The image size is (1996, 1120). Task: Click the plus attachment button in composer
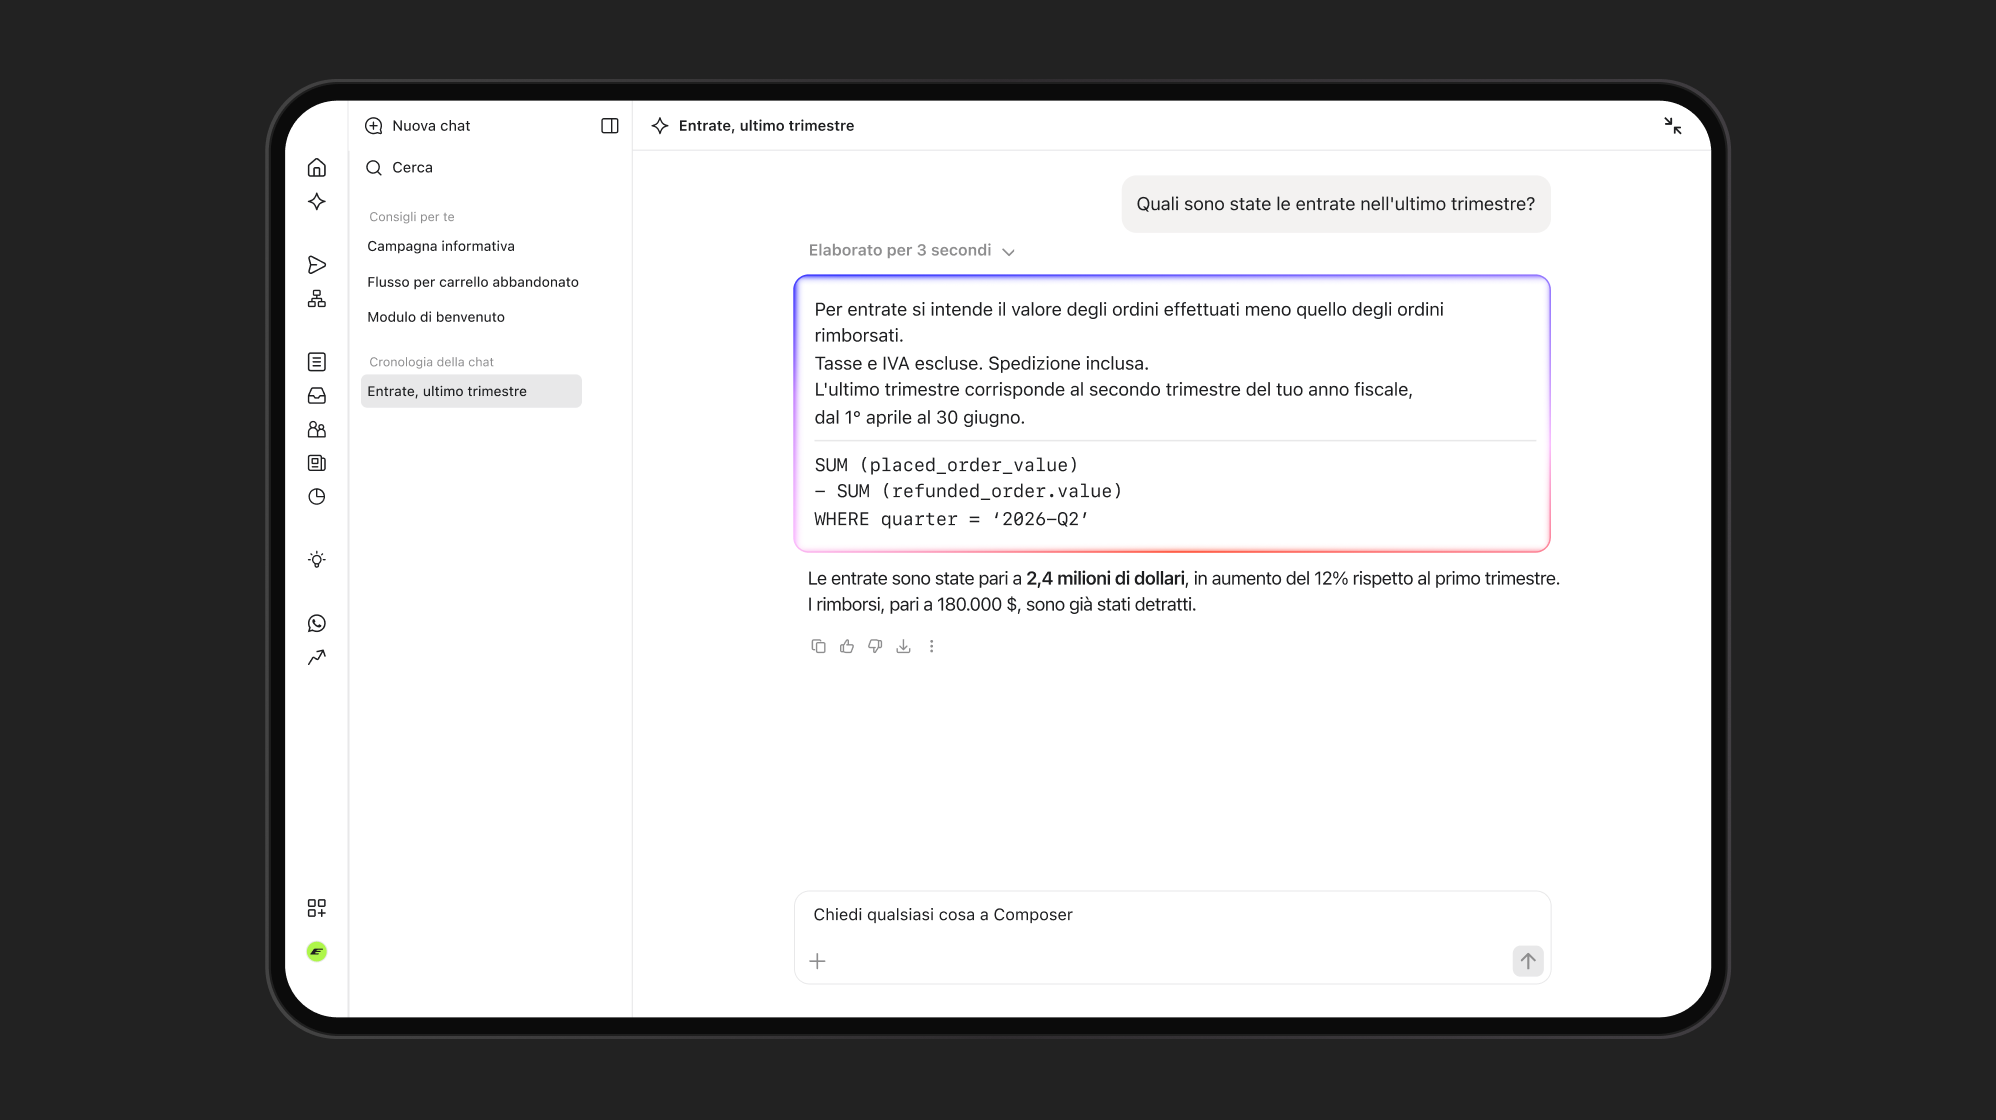tap(817, 962)
